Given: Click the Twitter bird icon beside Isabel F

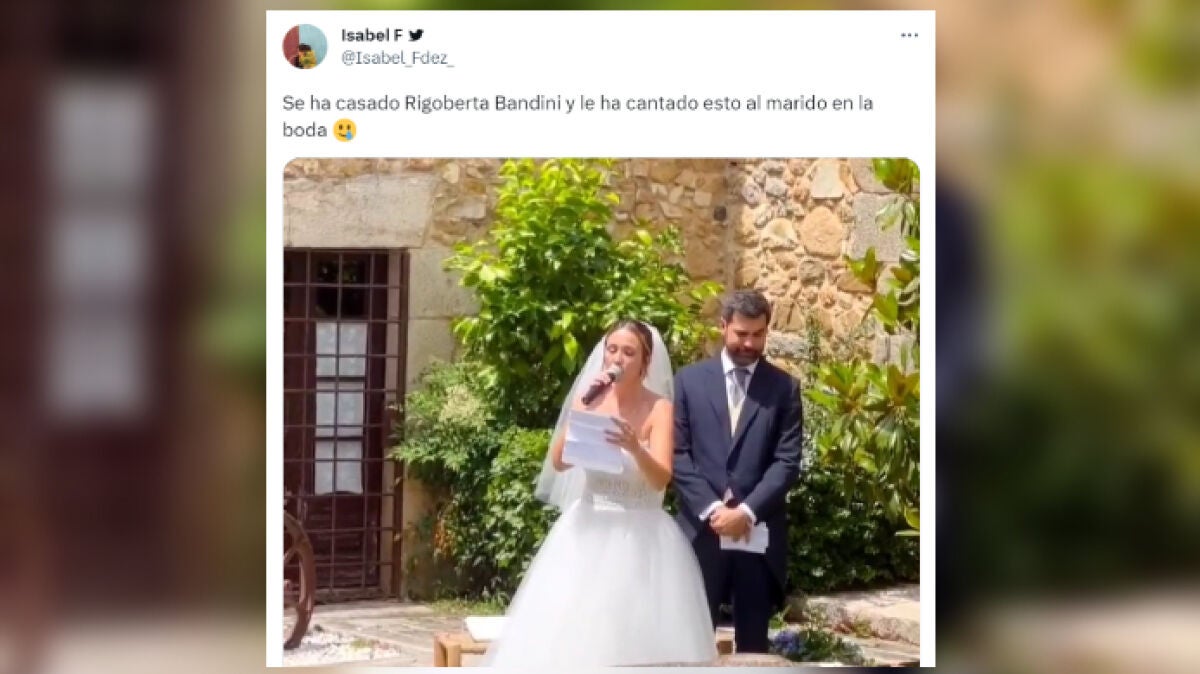Looking at the screenshot, I should point(416,35).
